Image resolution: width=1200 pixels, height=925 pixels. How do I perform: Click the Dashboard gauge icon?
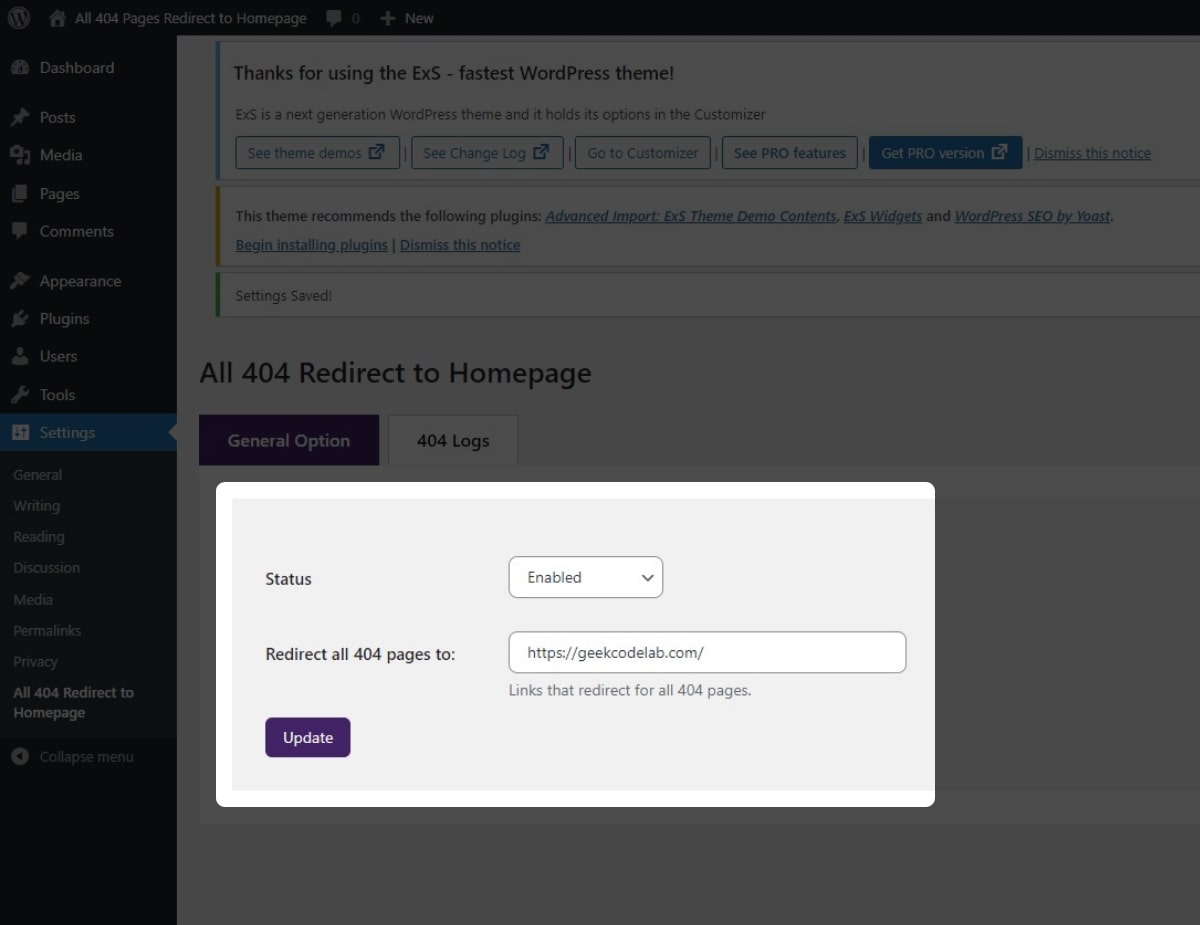(x=20, y=68)
